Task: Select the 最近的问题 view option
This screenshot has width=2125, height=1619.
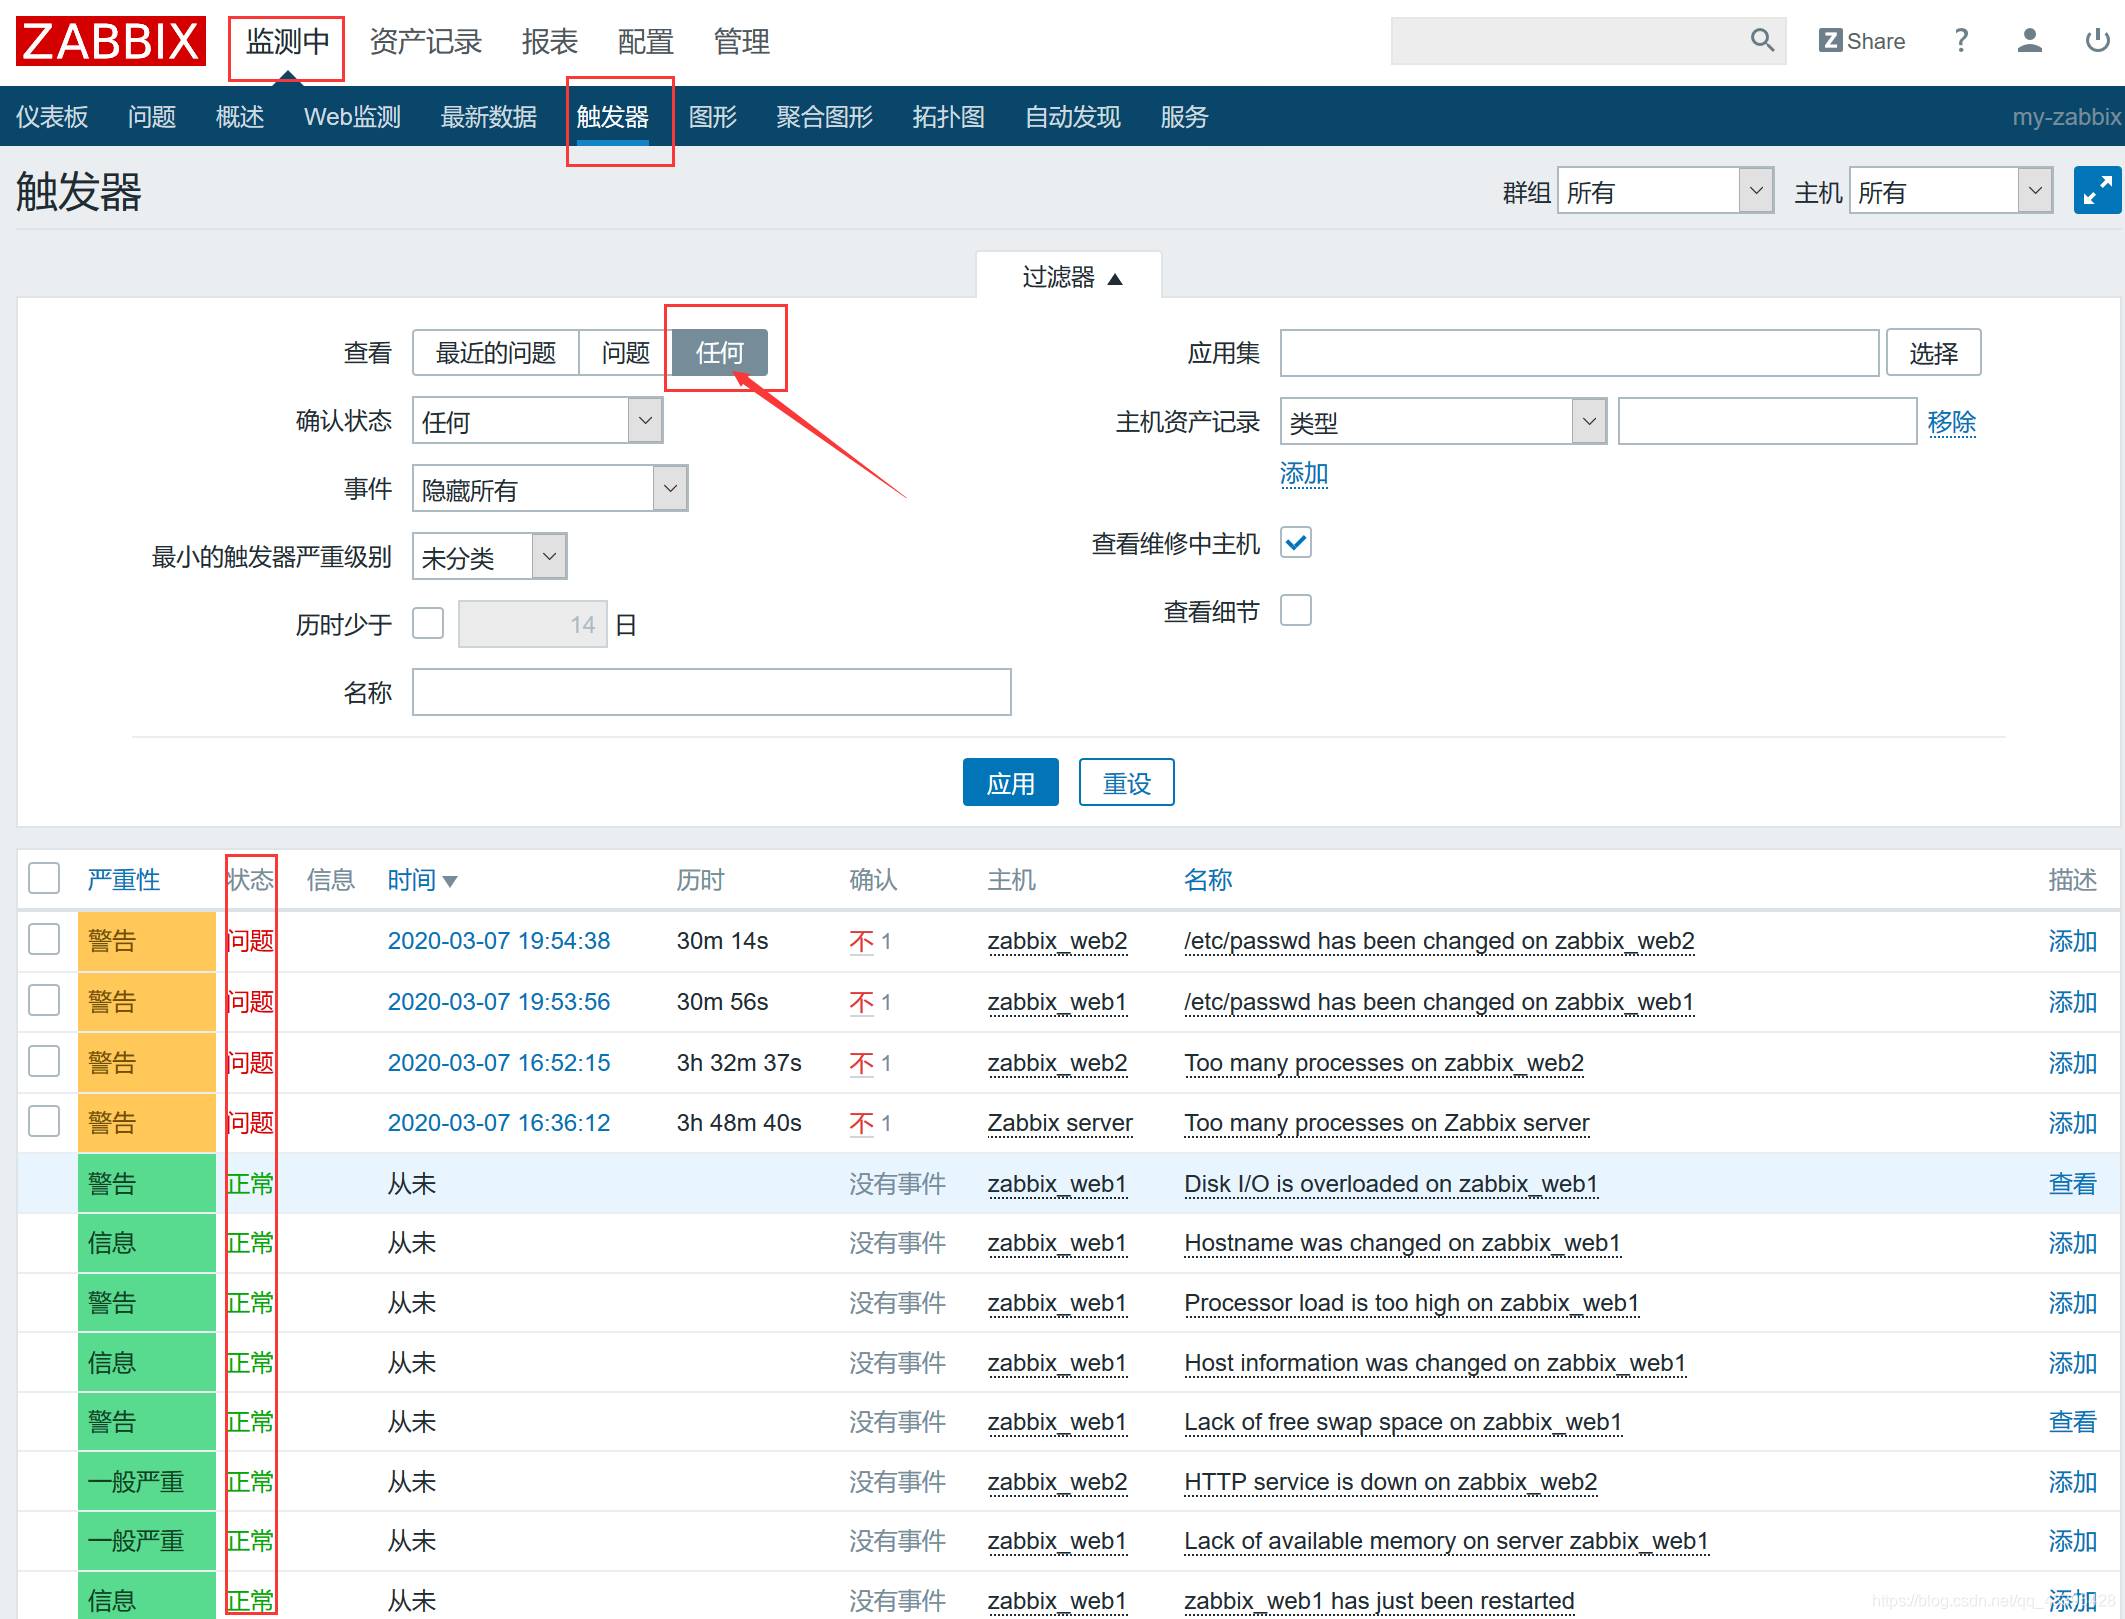Action: [496, 352]
